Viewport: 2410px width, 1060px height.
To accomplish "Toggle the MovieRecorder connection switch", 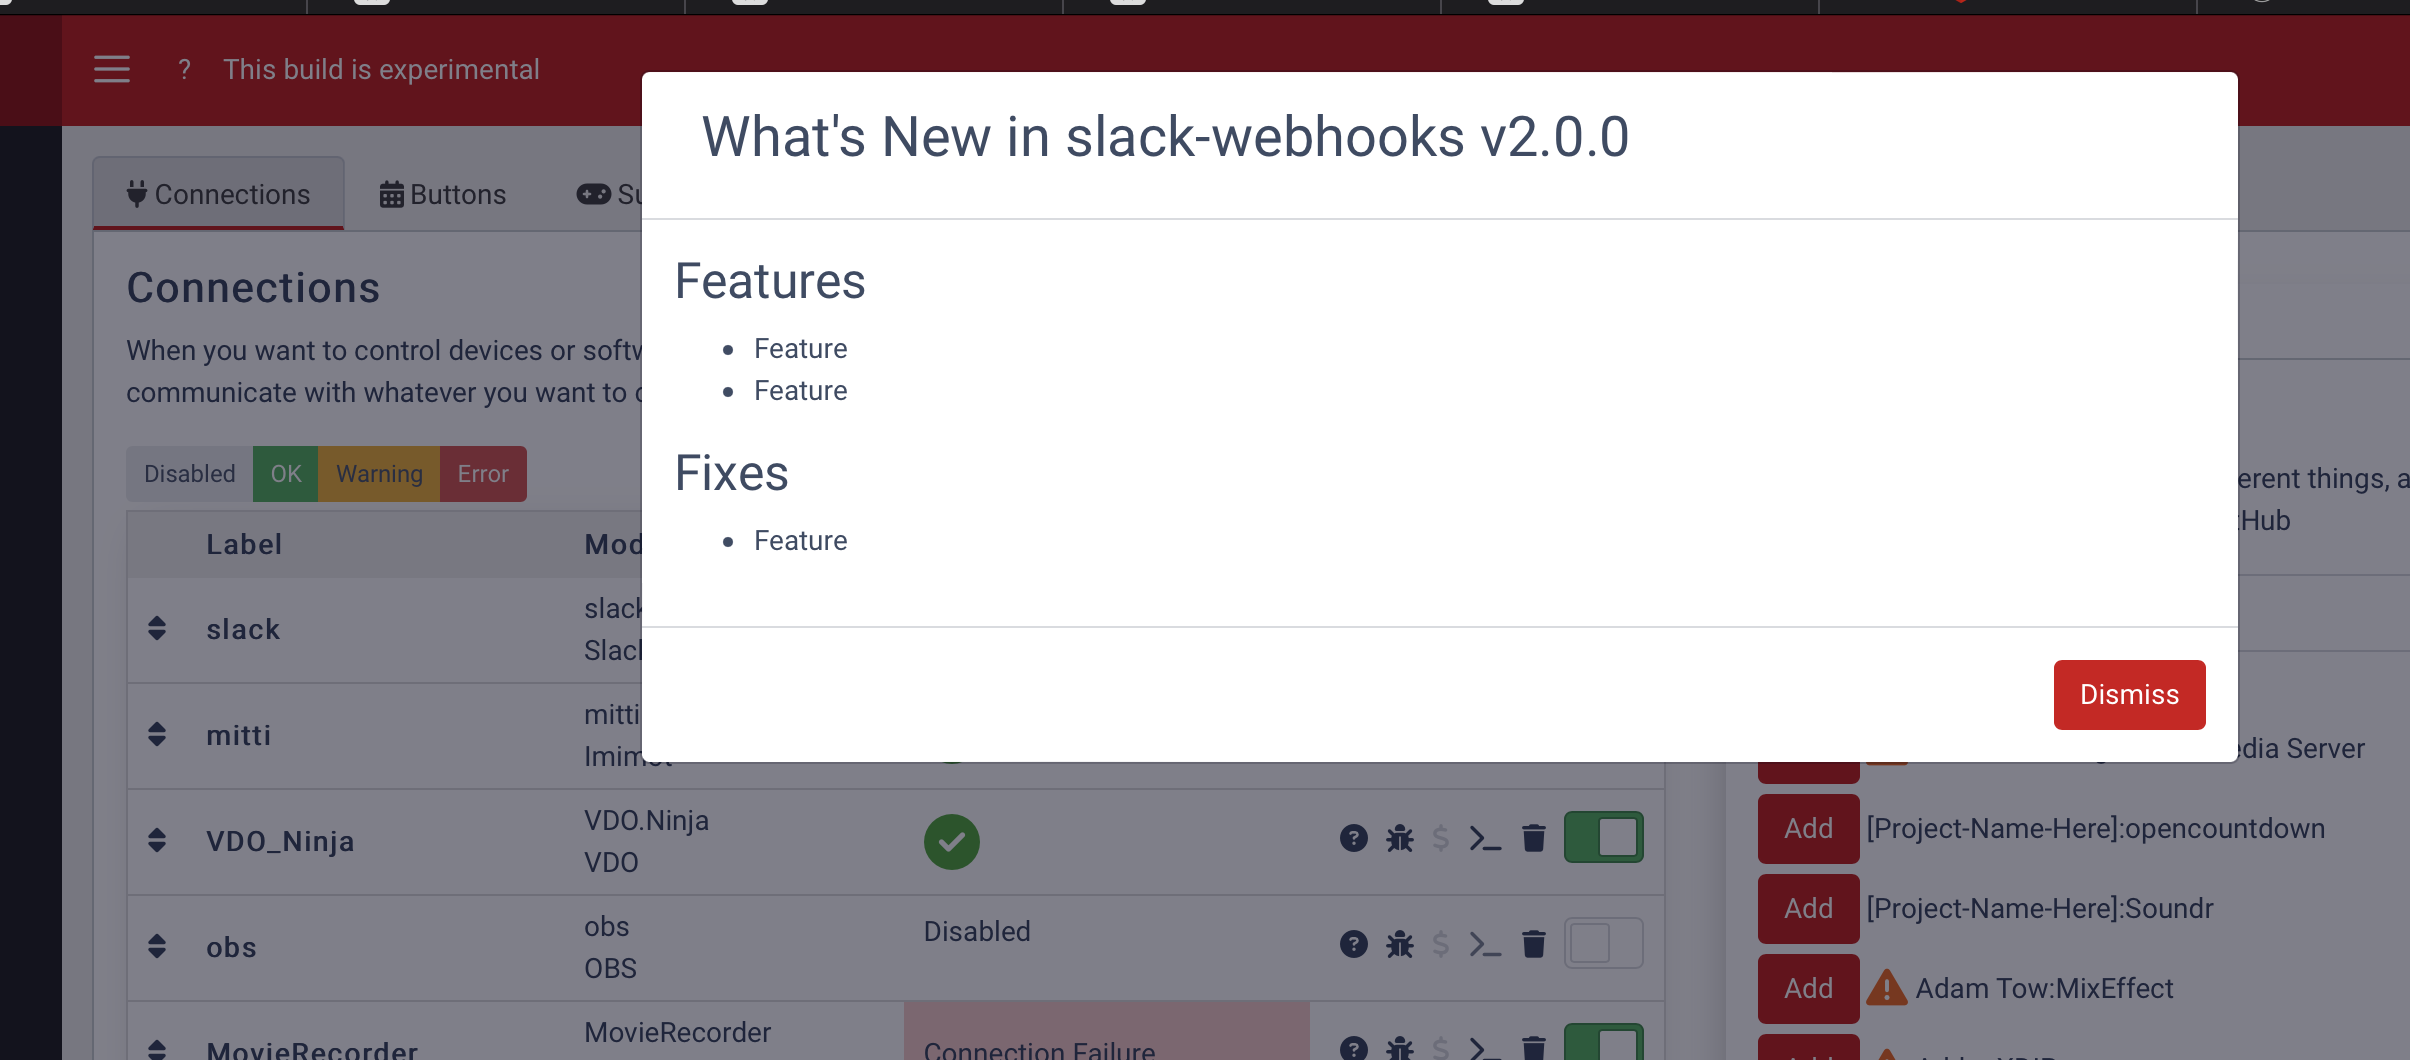I will point(1604,1047).
